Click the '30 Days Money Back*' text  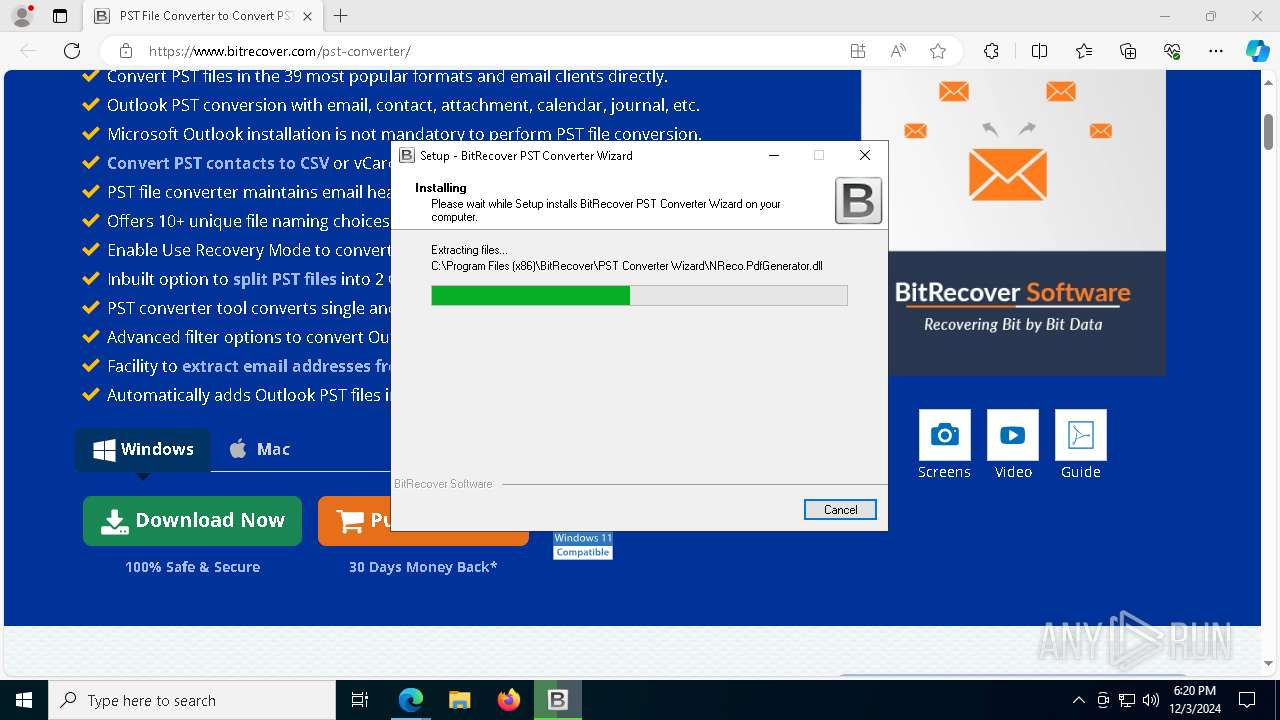click(x=423, y=567)
